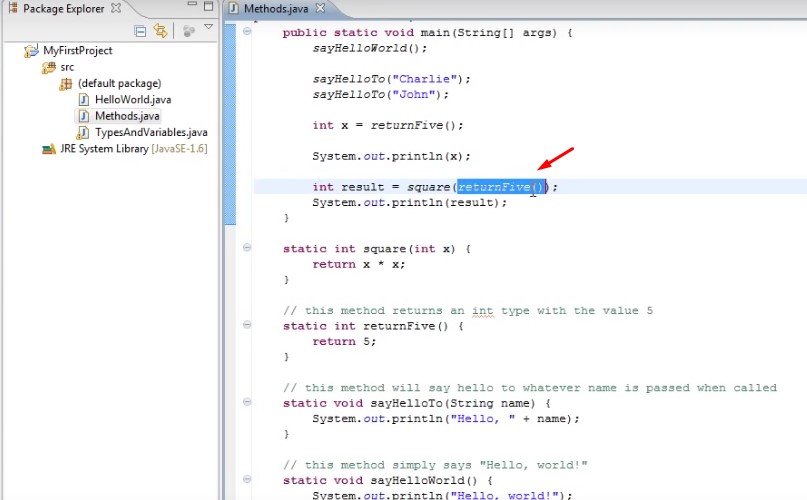Open Package Explorer View Menu arrow

tap(208, 28)
